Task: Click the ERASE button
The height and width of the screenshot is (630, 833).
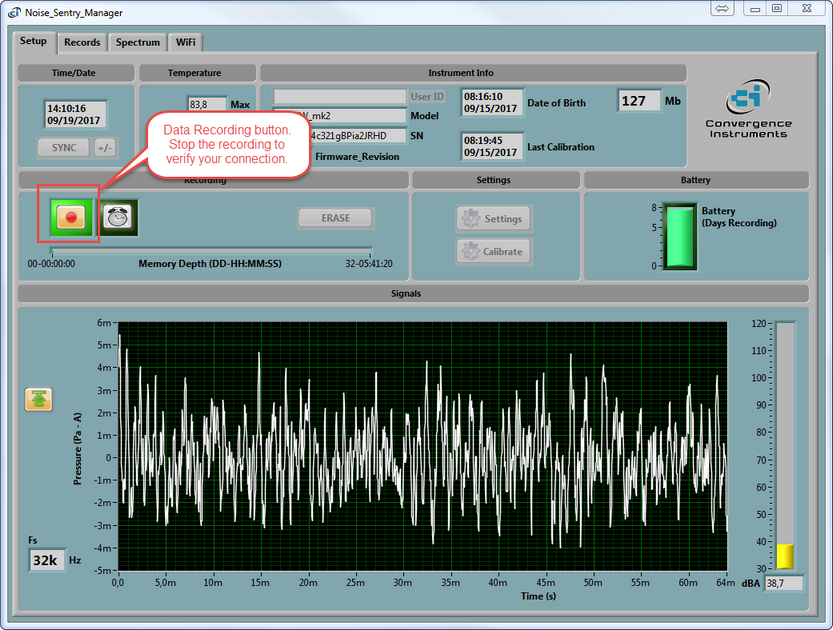Action: click(x=335, y=218)
